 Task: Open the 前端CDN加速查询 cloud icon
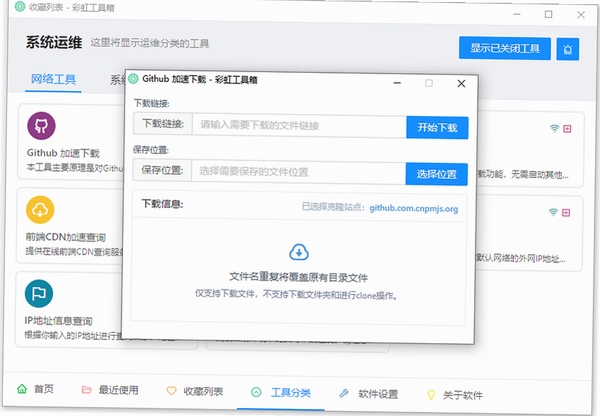[40, 210]
